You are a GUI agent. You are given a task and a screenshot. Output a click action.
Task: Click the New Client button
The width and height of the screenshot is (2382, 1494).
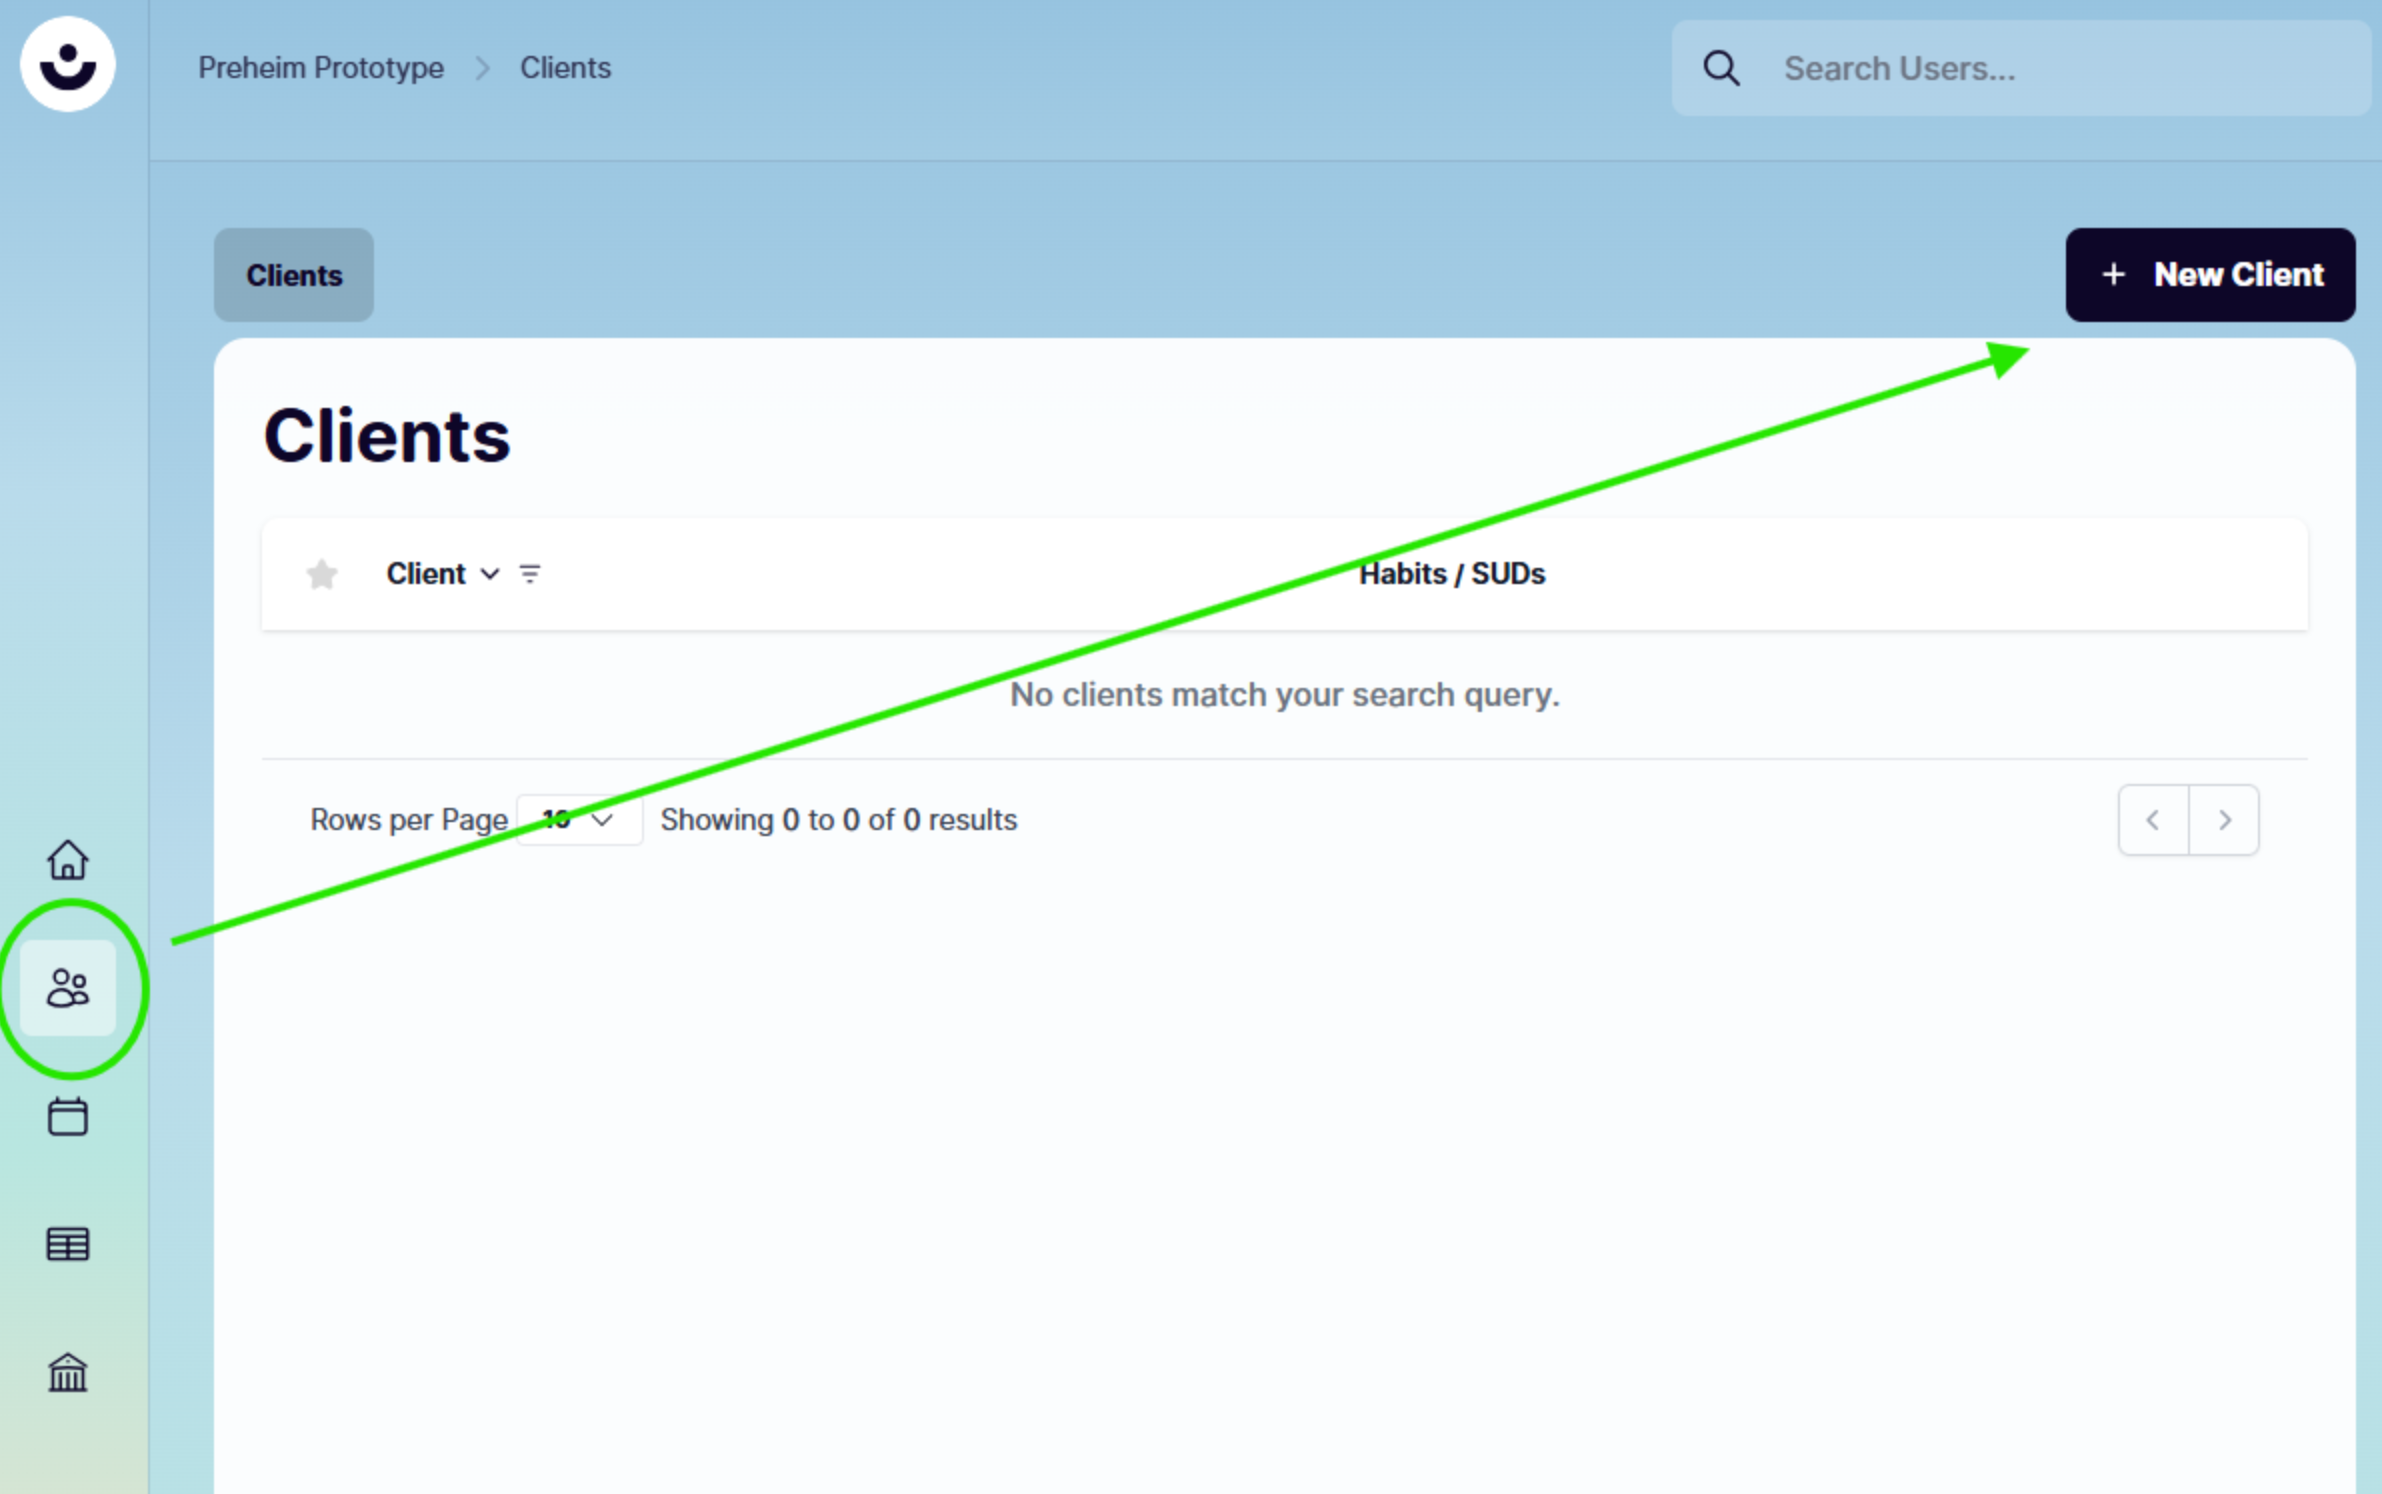[x=2210, y=275]
